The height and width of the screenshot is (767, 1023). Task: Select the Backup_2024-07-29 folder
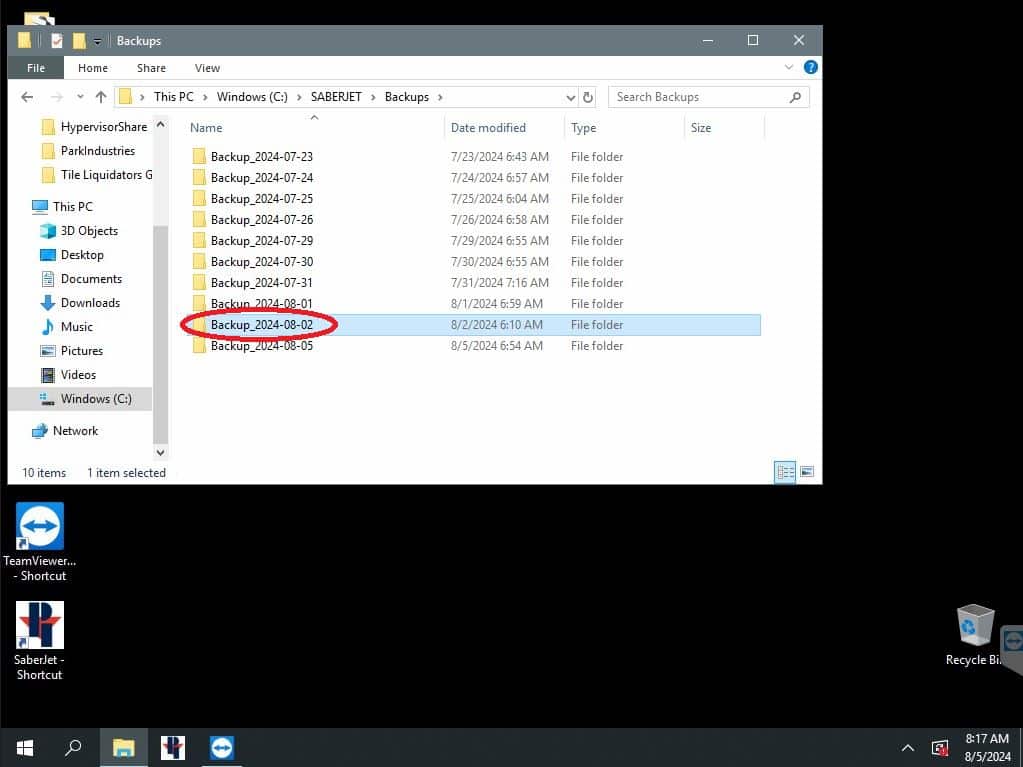262,241
